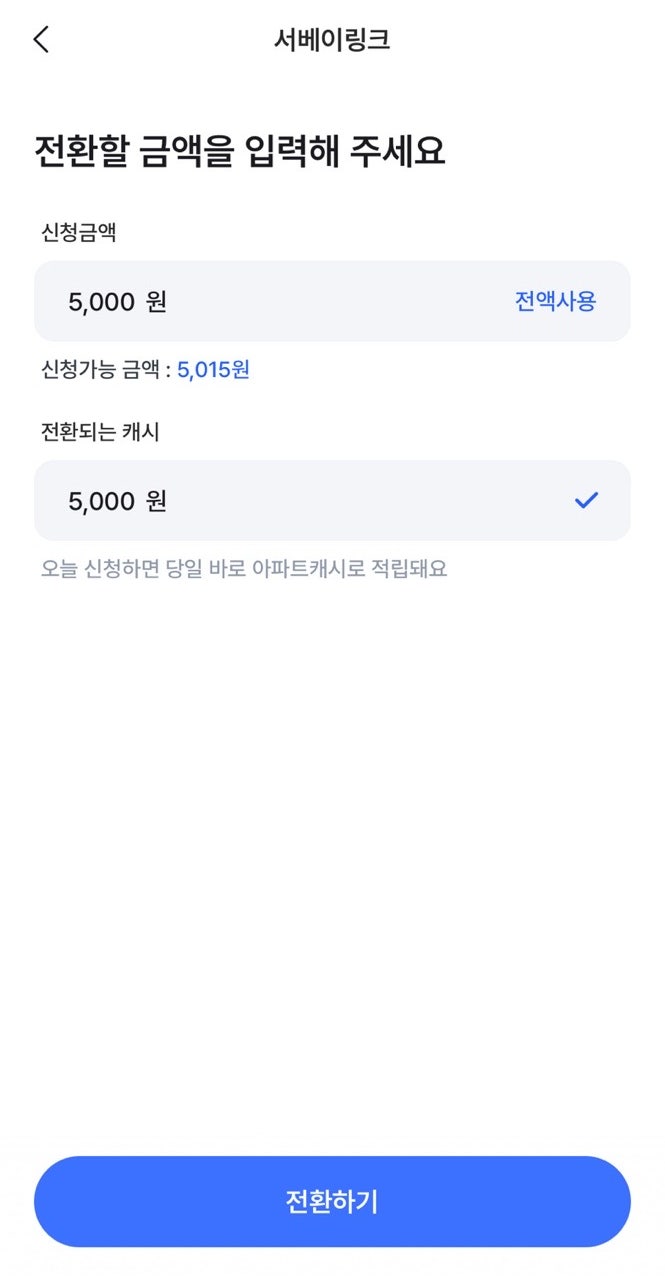
Task: Click the 5,000 number in 신청금액 field
Action: point(101,301)
